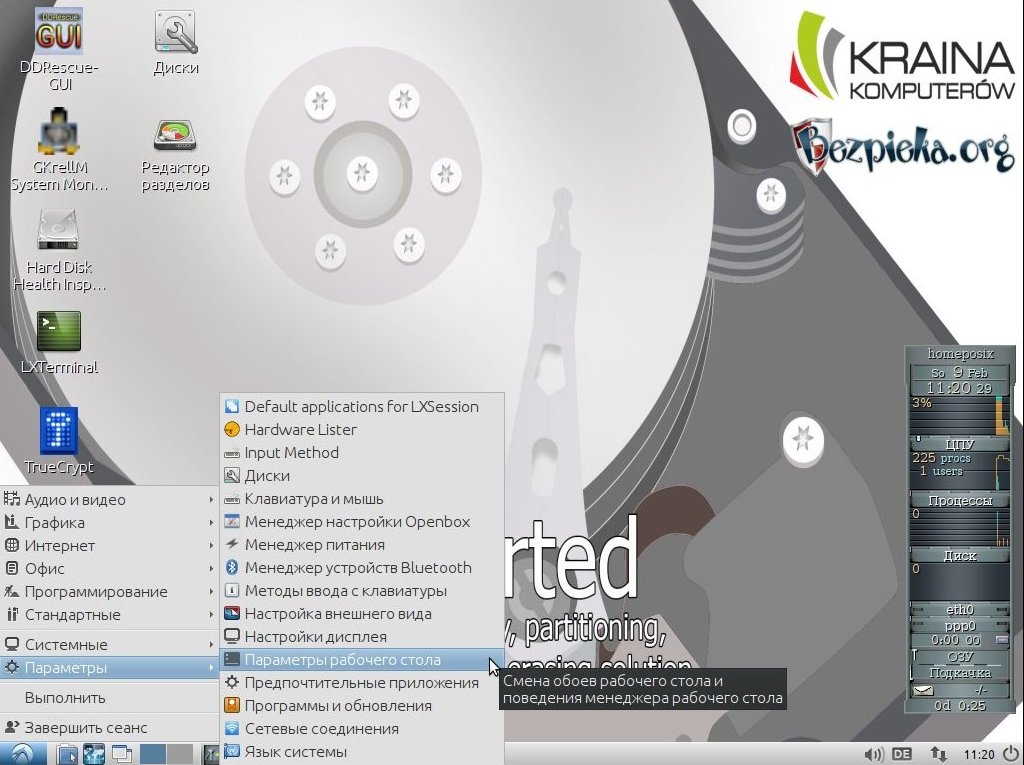The height and width of the screenshot is (765, 1024).
Task: Expand the Аудио и видео submenu
Action: (x=109, y=500)
